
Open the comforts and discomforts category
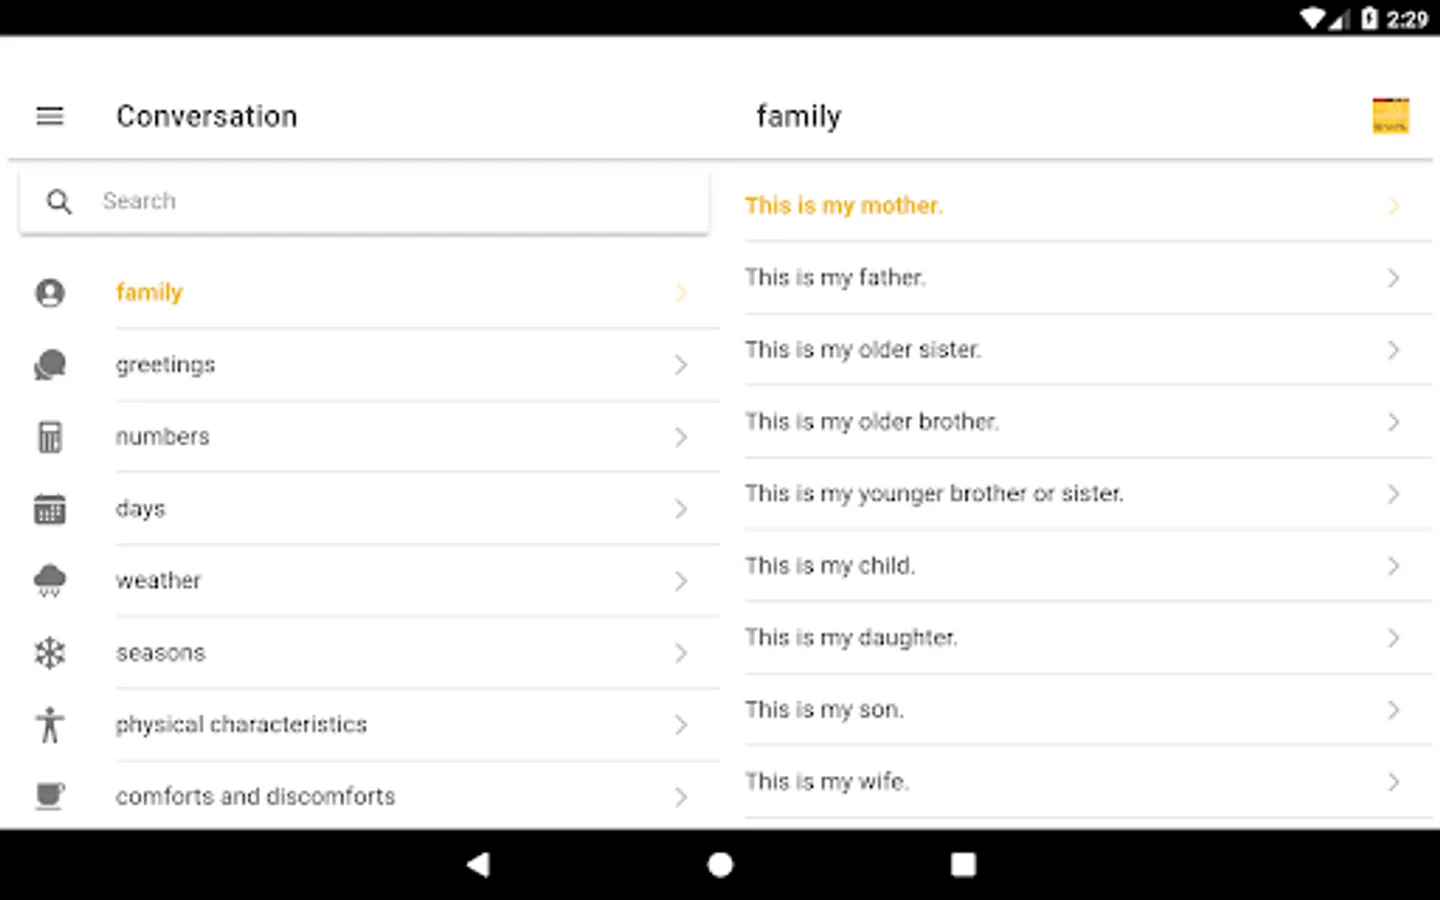coord(255,796)
